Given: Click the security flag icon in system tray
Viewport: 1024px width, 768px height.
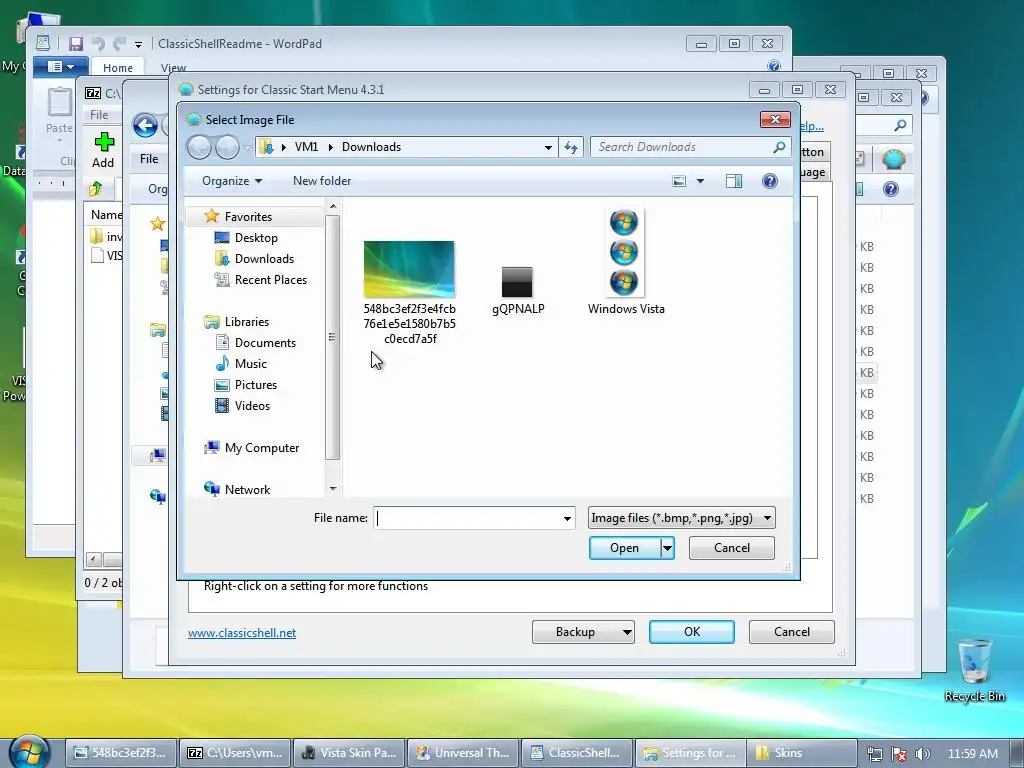Looking at the screenshot, I should pos(899,754).
